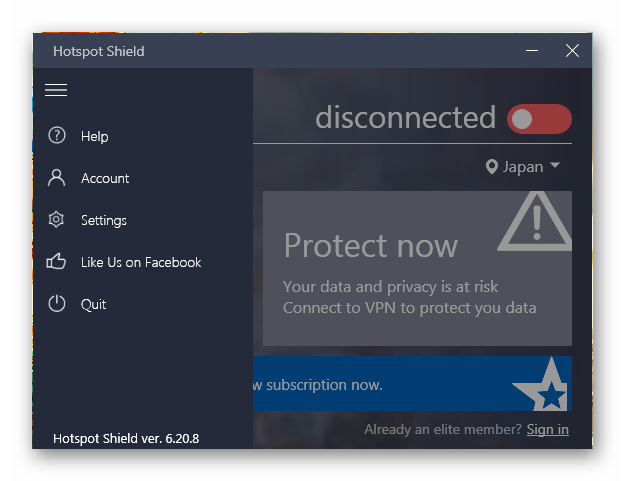Screen dimensions: 625x481
Task: Click the Account person icon
Action: pyautogui.click(x=57, y=178)
